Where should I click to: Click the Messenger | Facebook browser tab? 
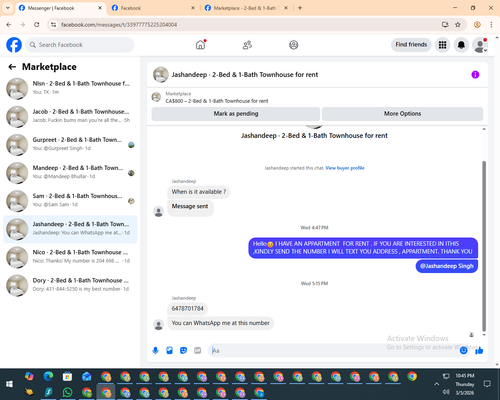click(x=60, y=8)
